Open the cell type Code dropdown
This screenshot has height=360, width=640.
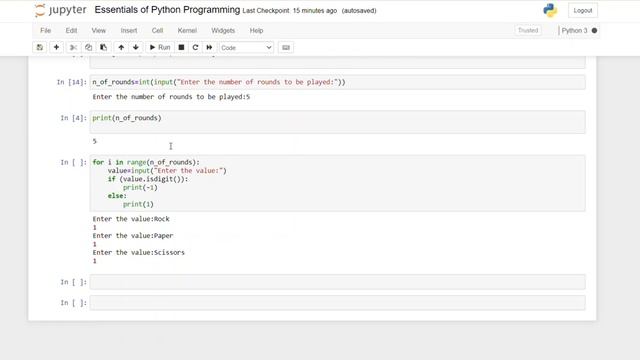246,48
